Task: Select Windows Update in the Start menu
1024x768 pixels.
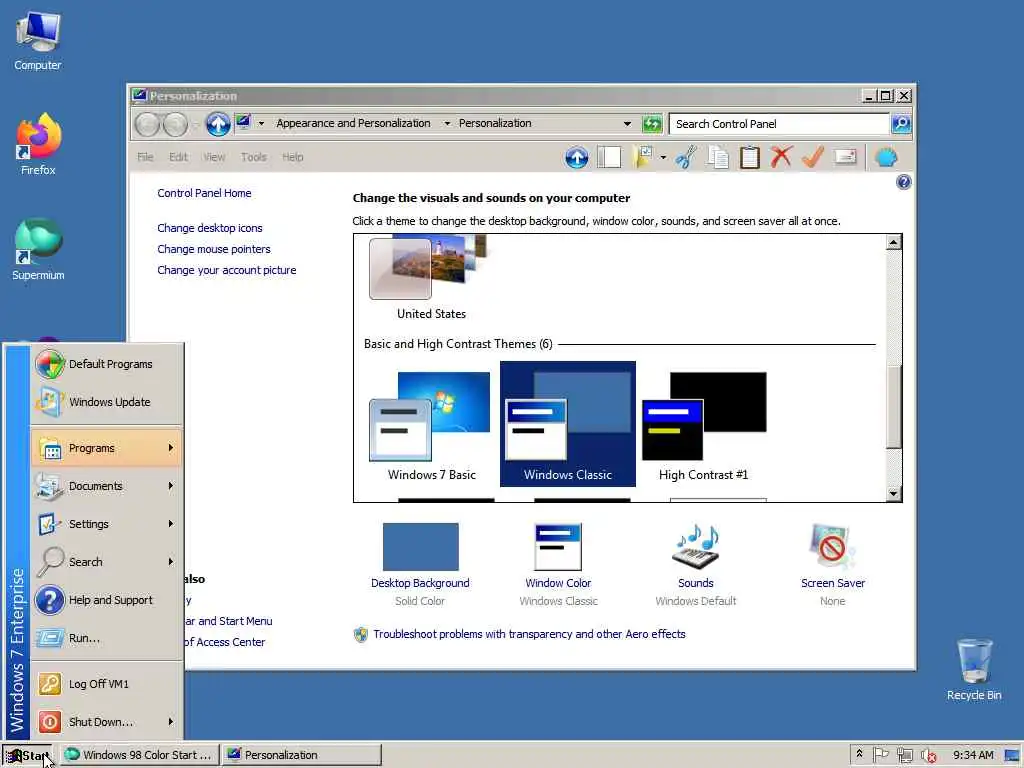Action: pos(106,402)
